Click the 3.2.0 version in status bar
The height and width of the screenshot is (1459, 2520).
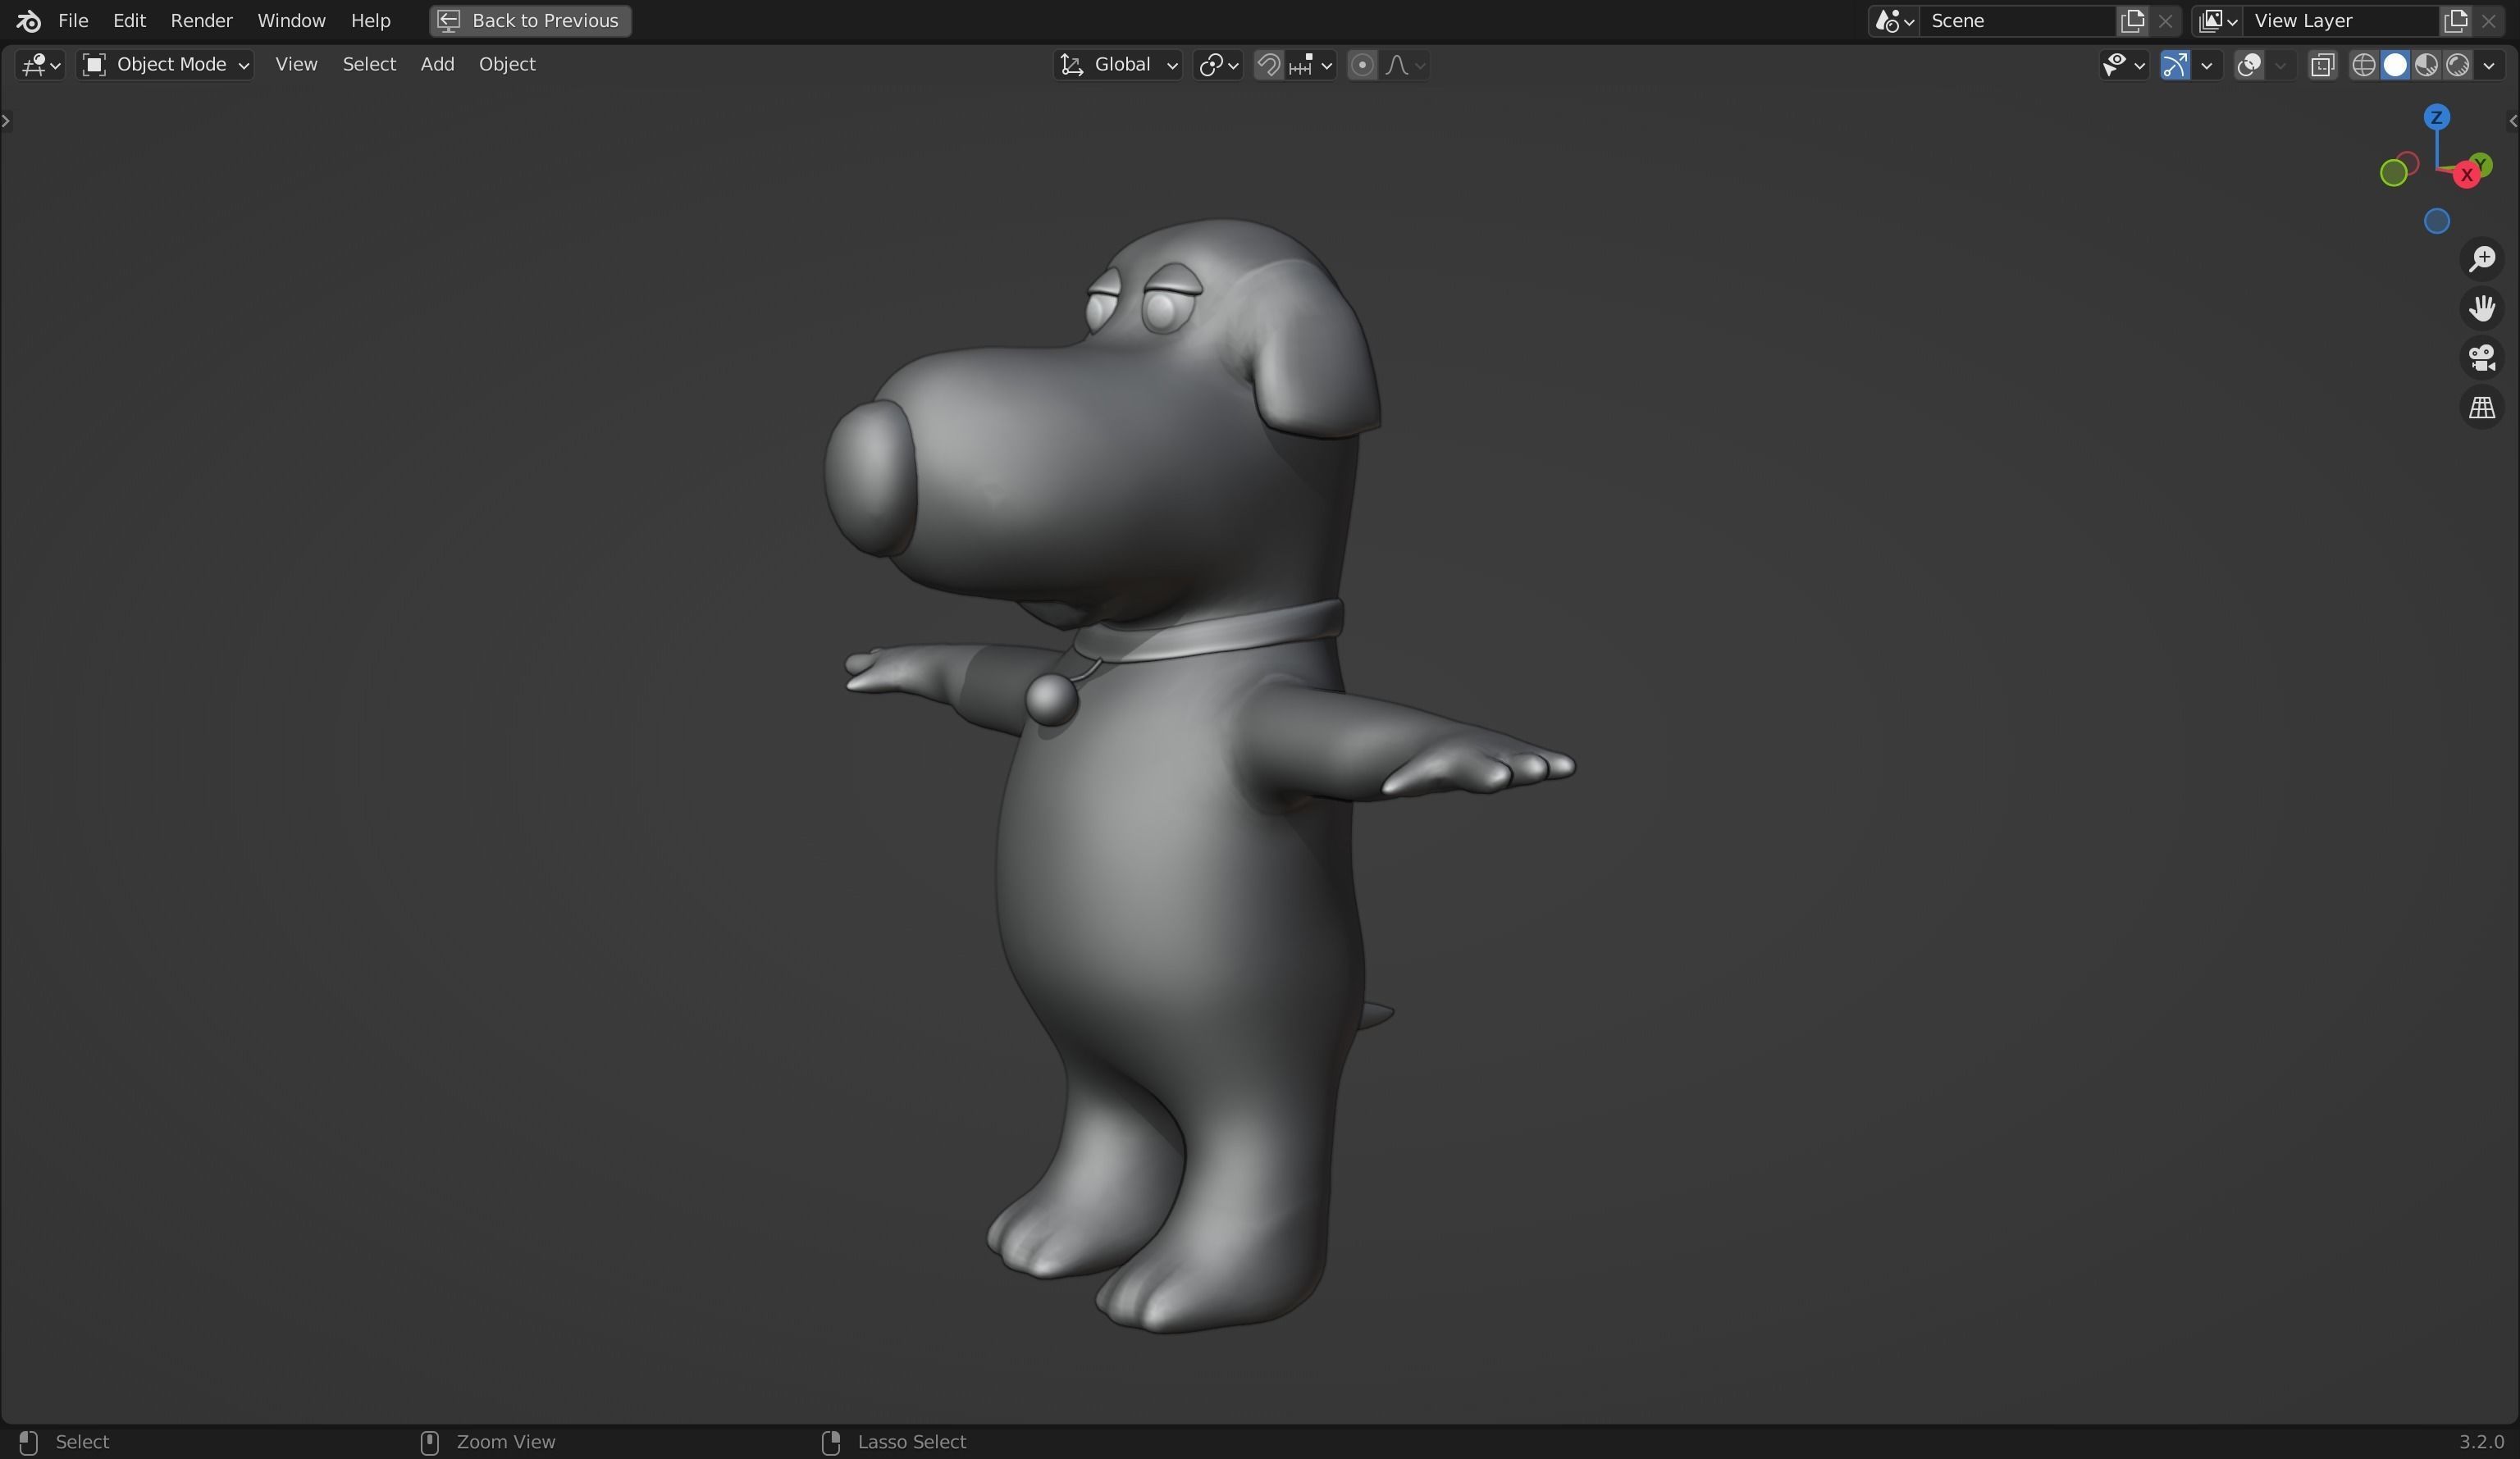click(2481, 1441)
